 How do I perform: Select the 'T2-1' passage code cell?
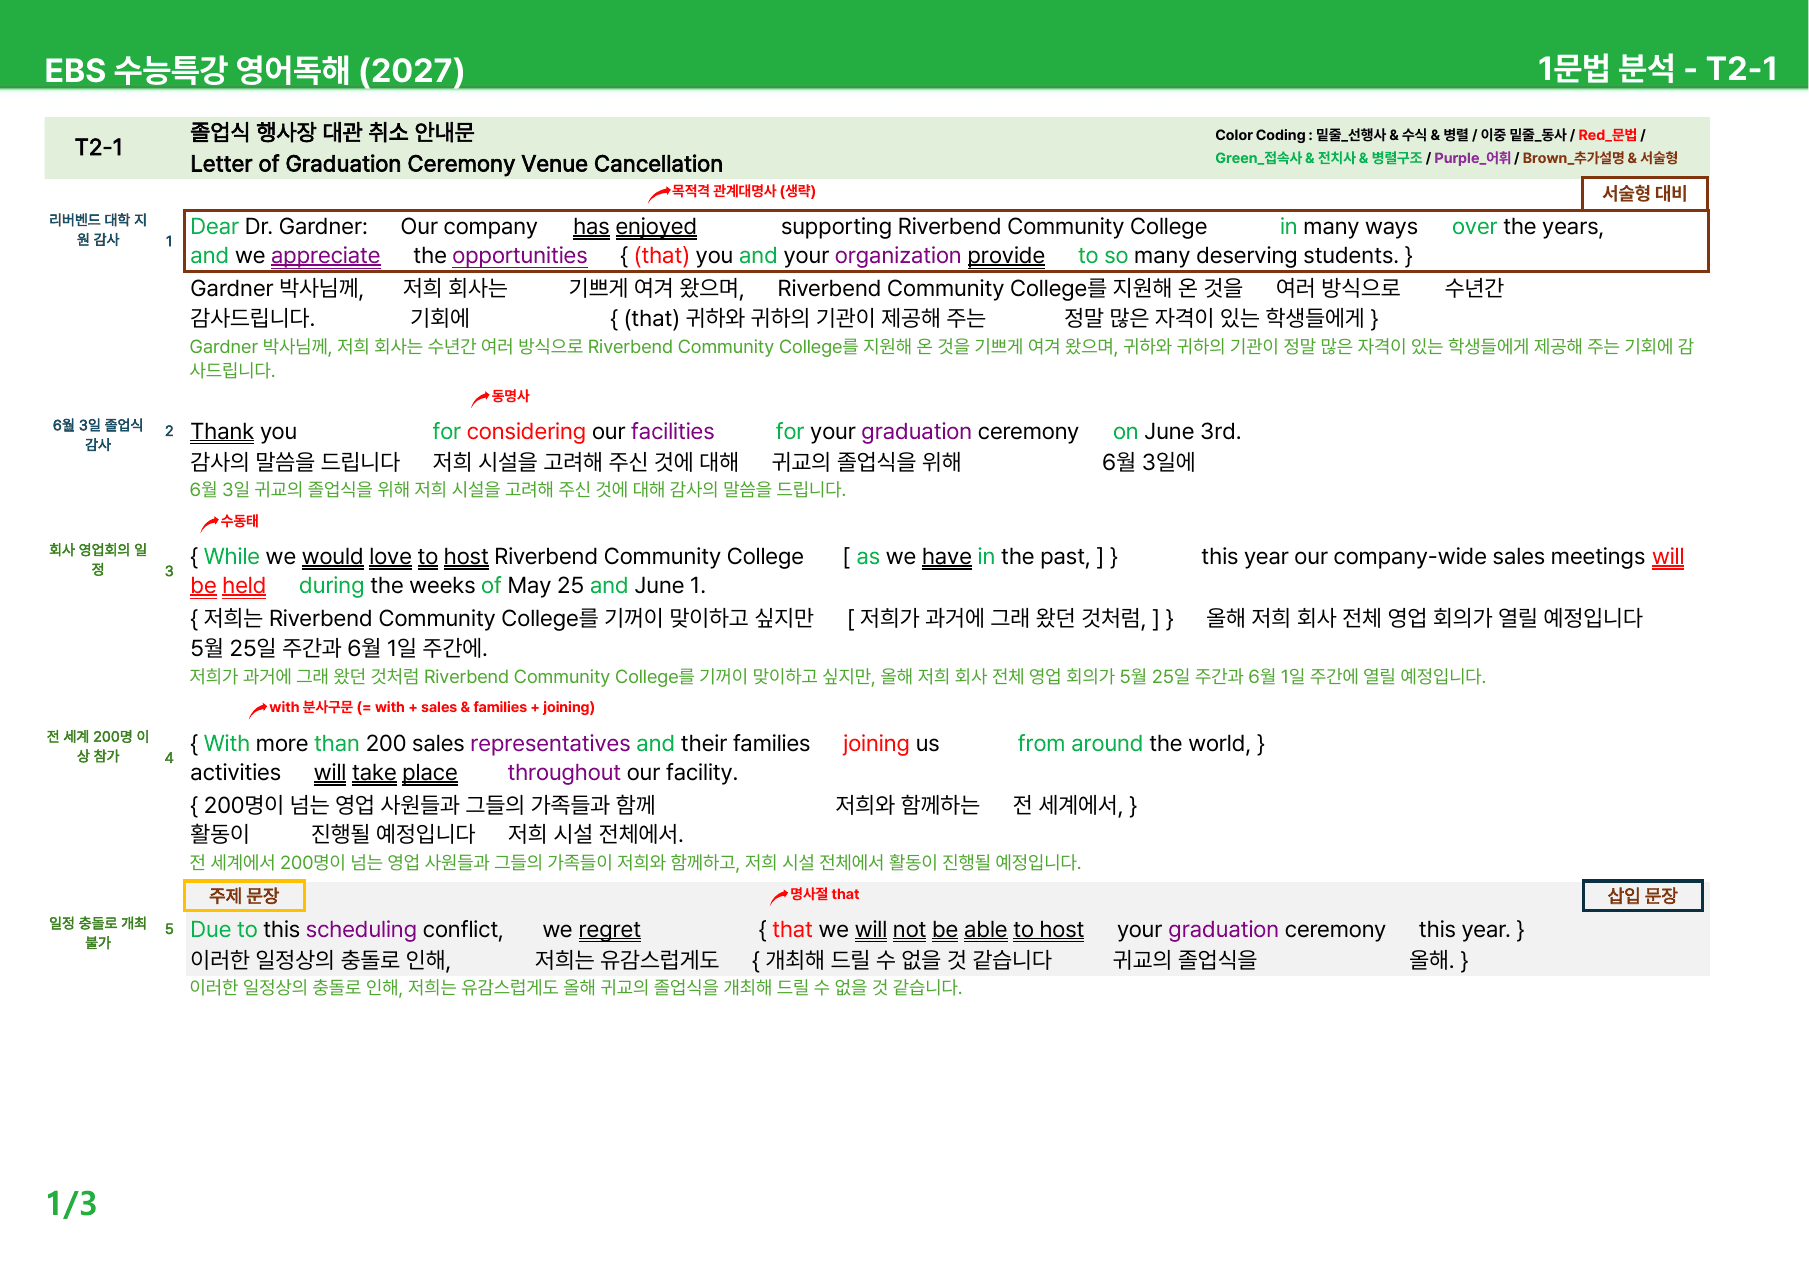[99, 148]
